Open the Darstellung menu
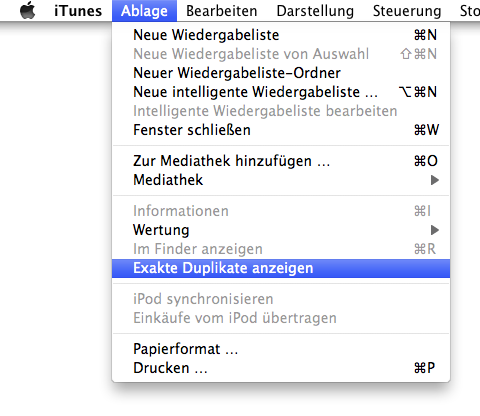 (315, 11)
